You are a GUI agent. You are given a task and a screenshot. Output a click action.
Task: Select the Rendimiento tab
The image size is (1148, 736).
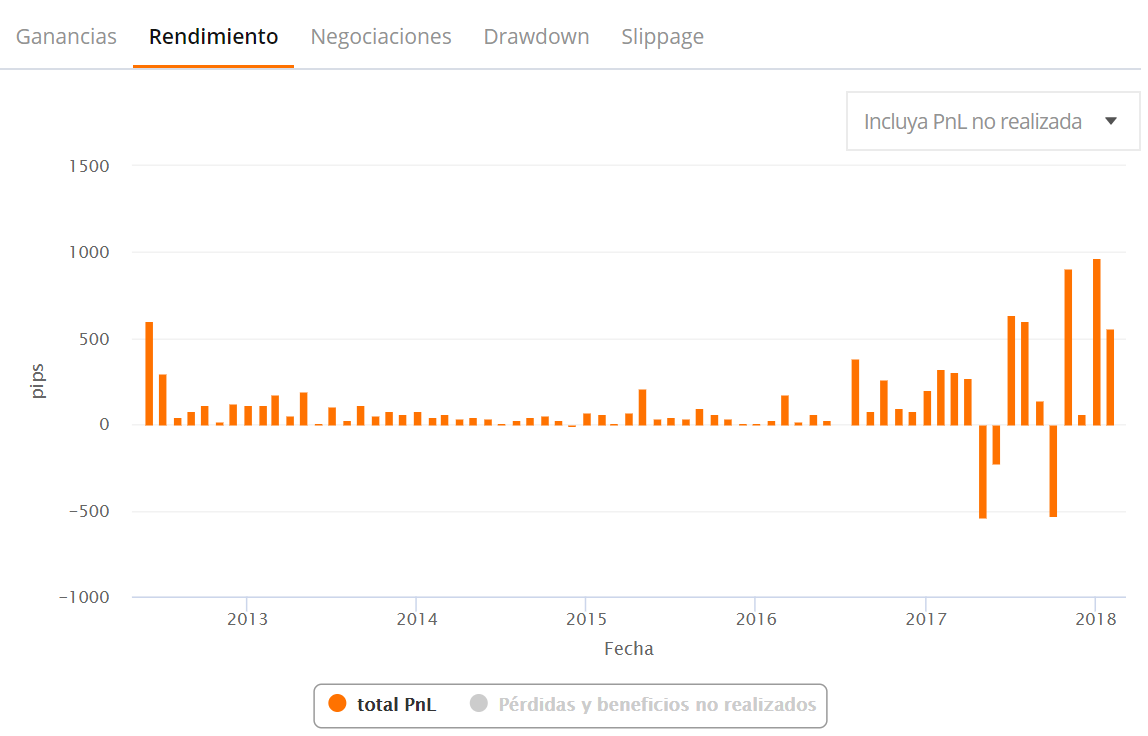[x=213, y=37]
